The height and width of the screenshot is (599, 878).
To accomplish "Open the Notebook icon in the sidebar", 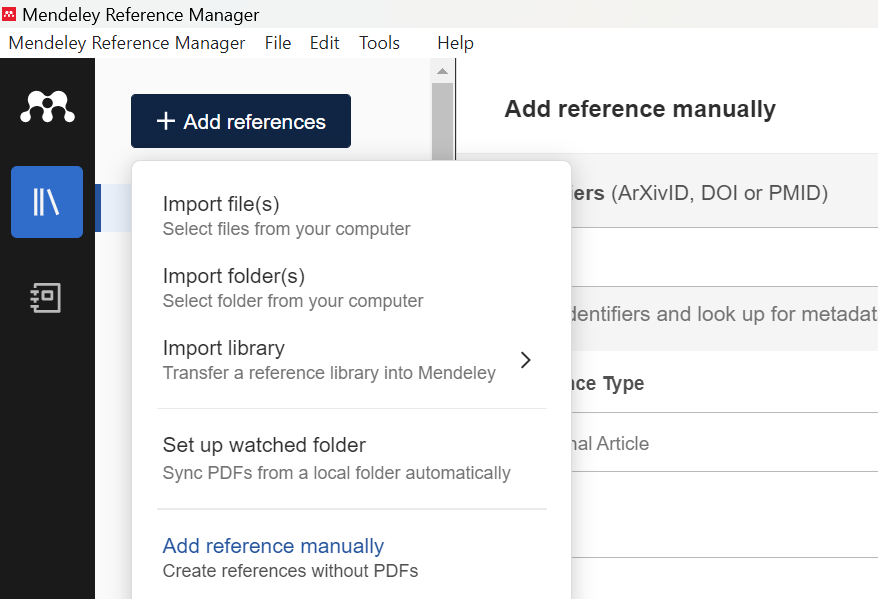I will pyautogui.click(x=47, y=297).
